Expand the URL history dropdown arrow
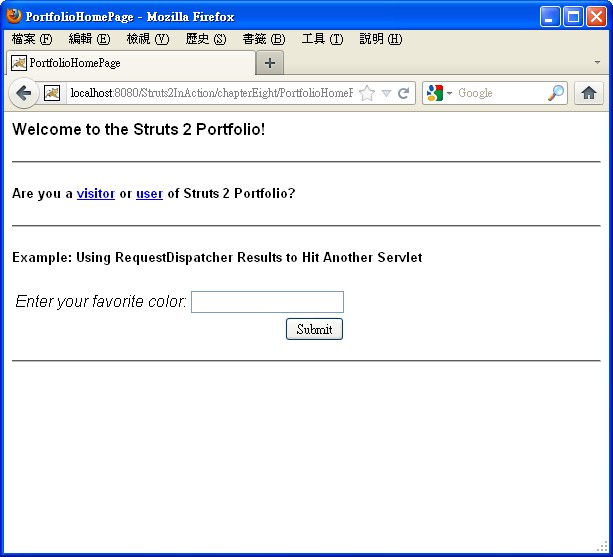 point(386,93)
